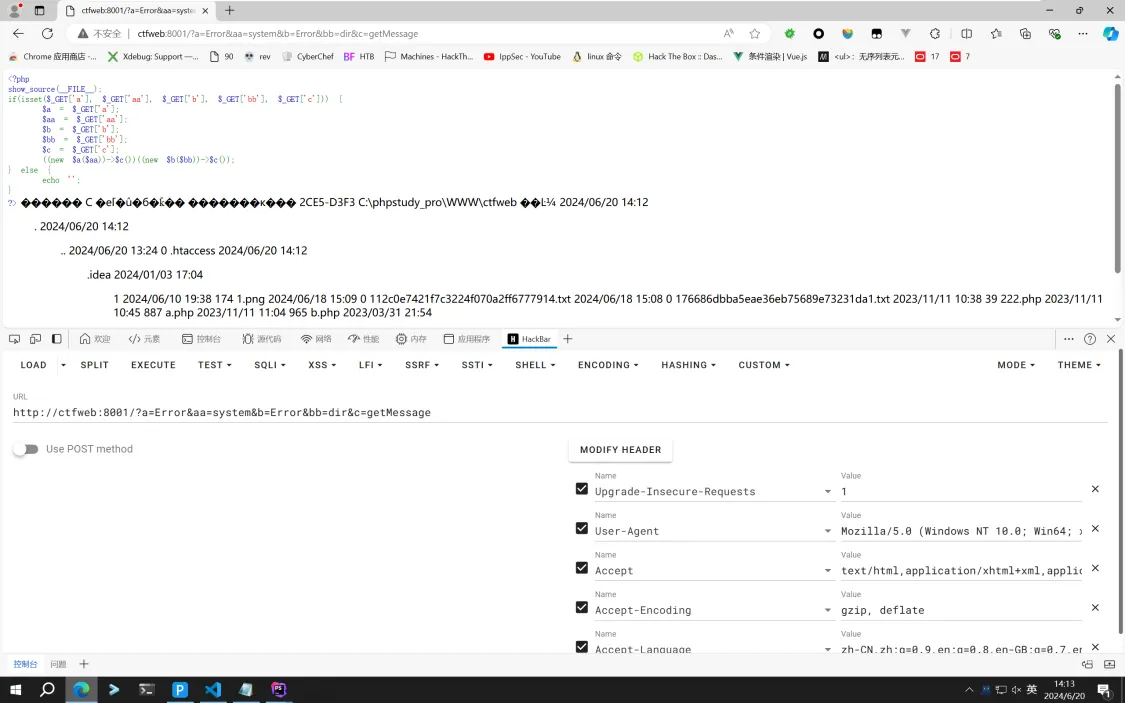Open the browser Settings and more menu
The width and height of the screenshot is (1125, 703).
1083,34
